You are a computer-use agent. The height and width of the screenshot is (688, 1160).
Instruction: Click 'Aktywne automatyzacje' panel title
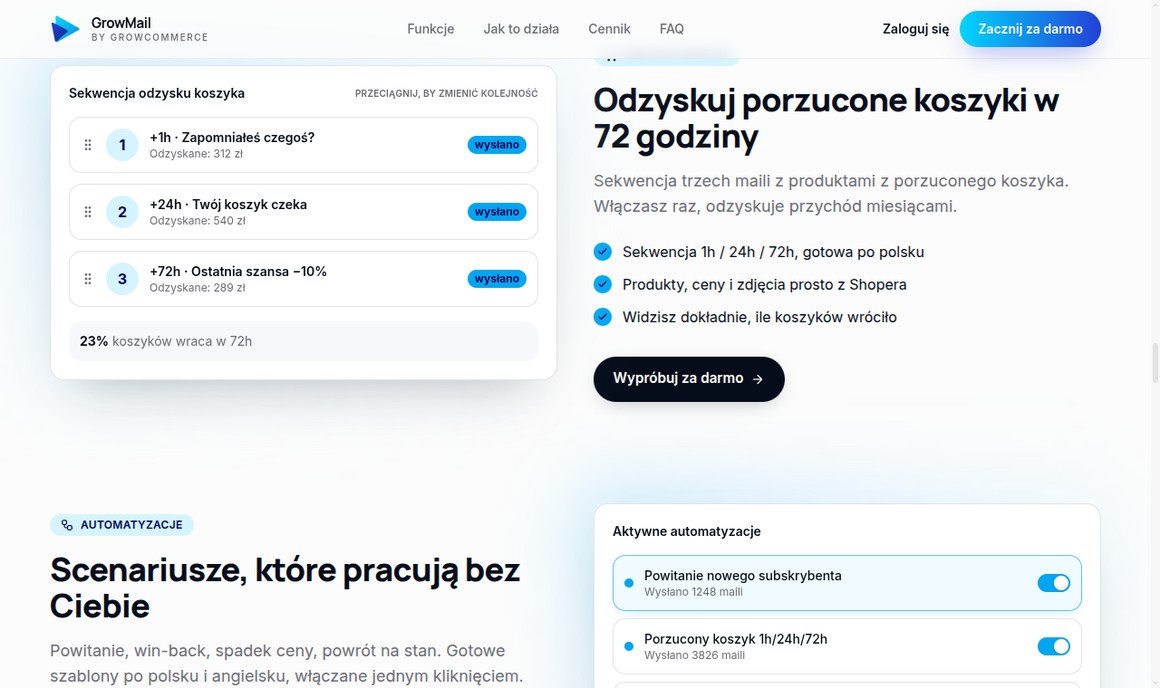[x=687, y=531]
